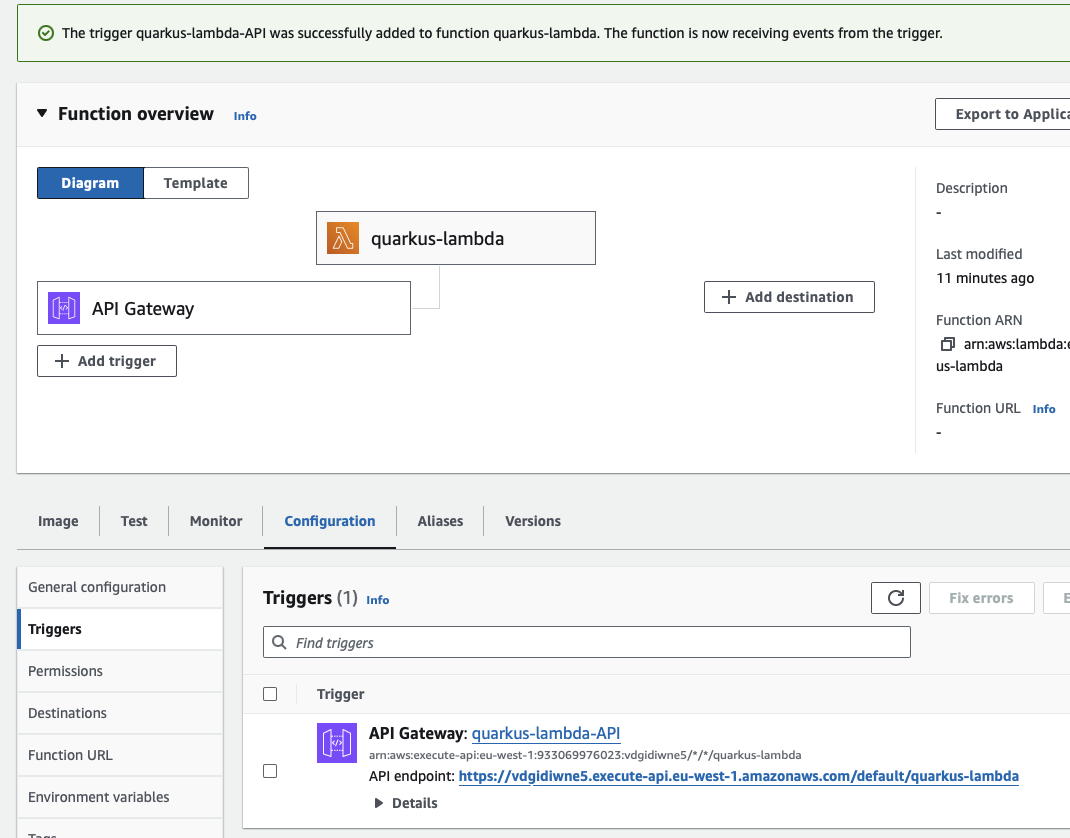
Task: Select the quarkus-lambda-API trigger checkbox
Action: point(270,771)
